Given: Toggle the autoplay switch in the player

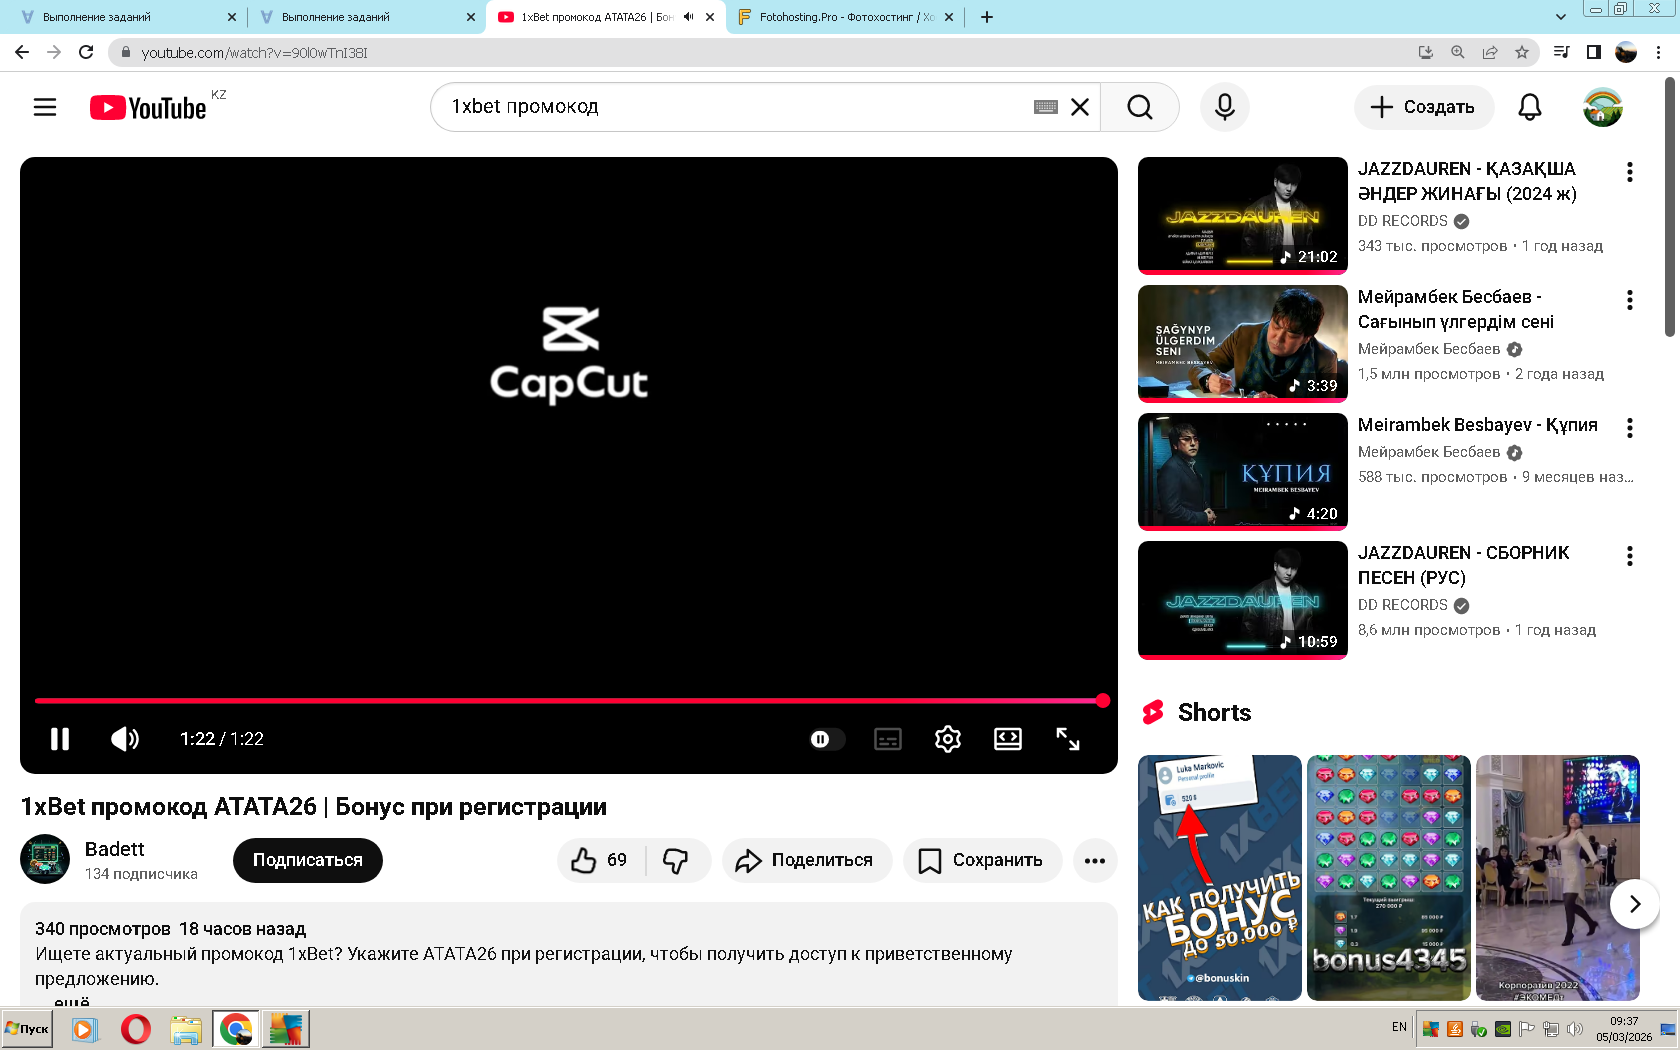Looking at the screenshot, I should pyautogui.click(x=826, y=739).
